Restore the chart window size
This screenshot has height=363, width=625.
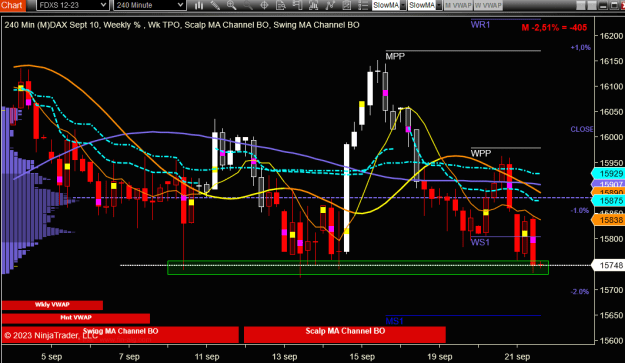point(614,5)
